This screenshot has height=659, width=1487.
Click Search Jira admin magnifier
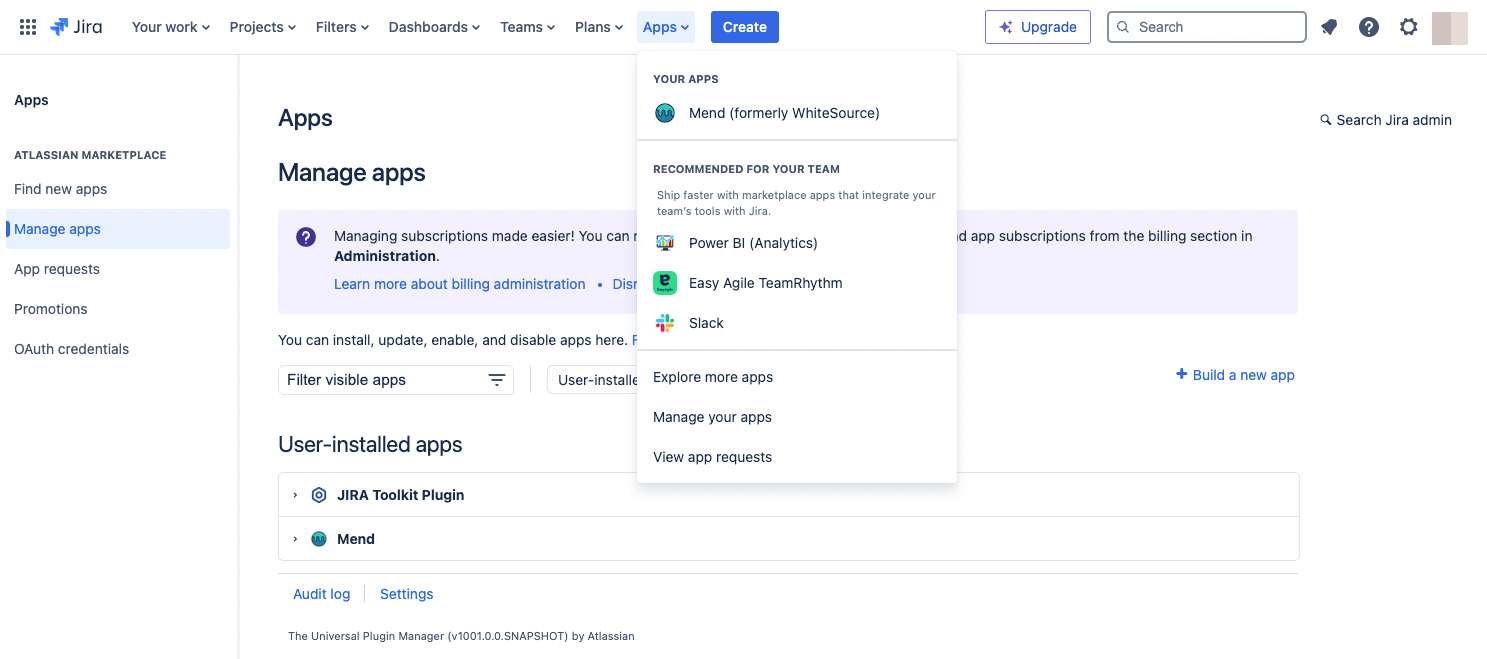click(x=1325, y=120)
